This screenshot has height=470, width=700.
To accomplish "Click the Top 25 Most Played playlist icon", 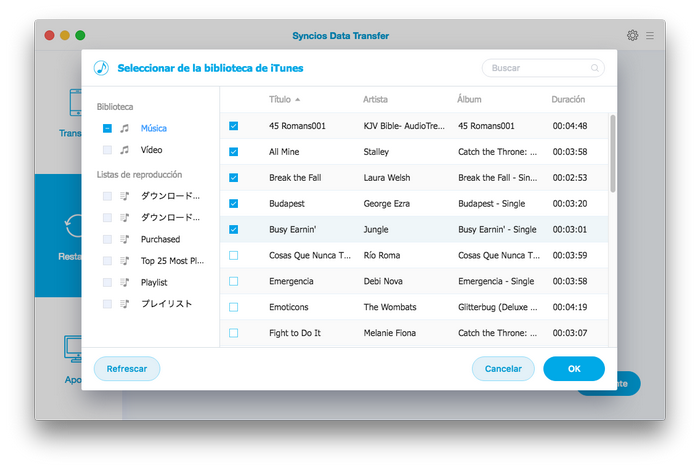I will click(125, 261).
